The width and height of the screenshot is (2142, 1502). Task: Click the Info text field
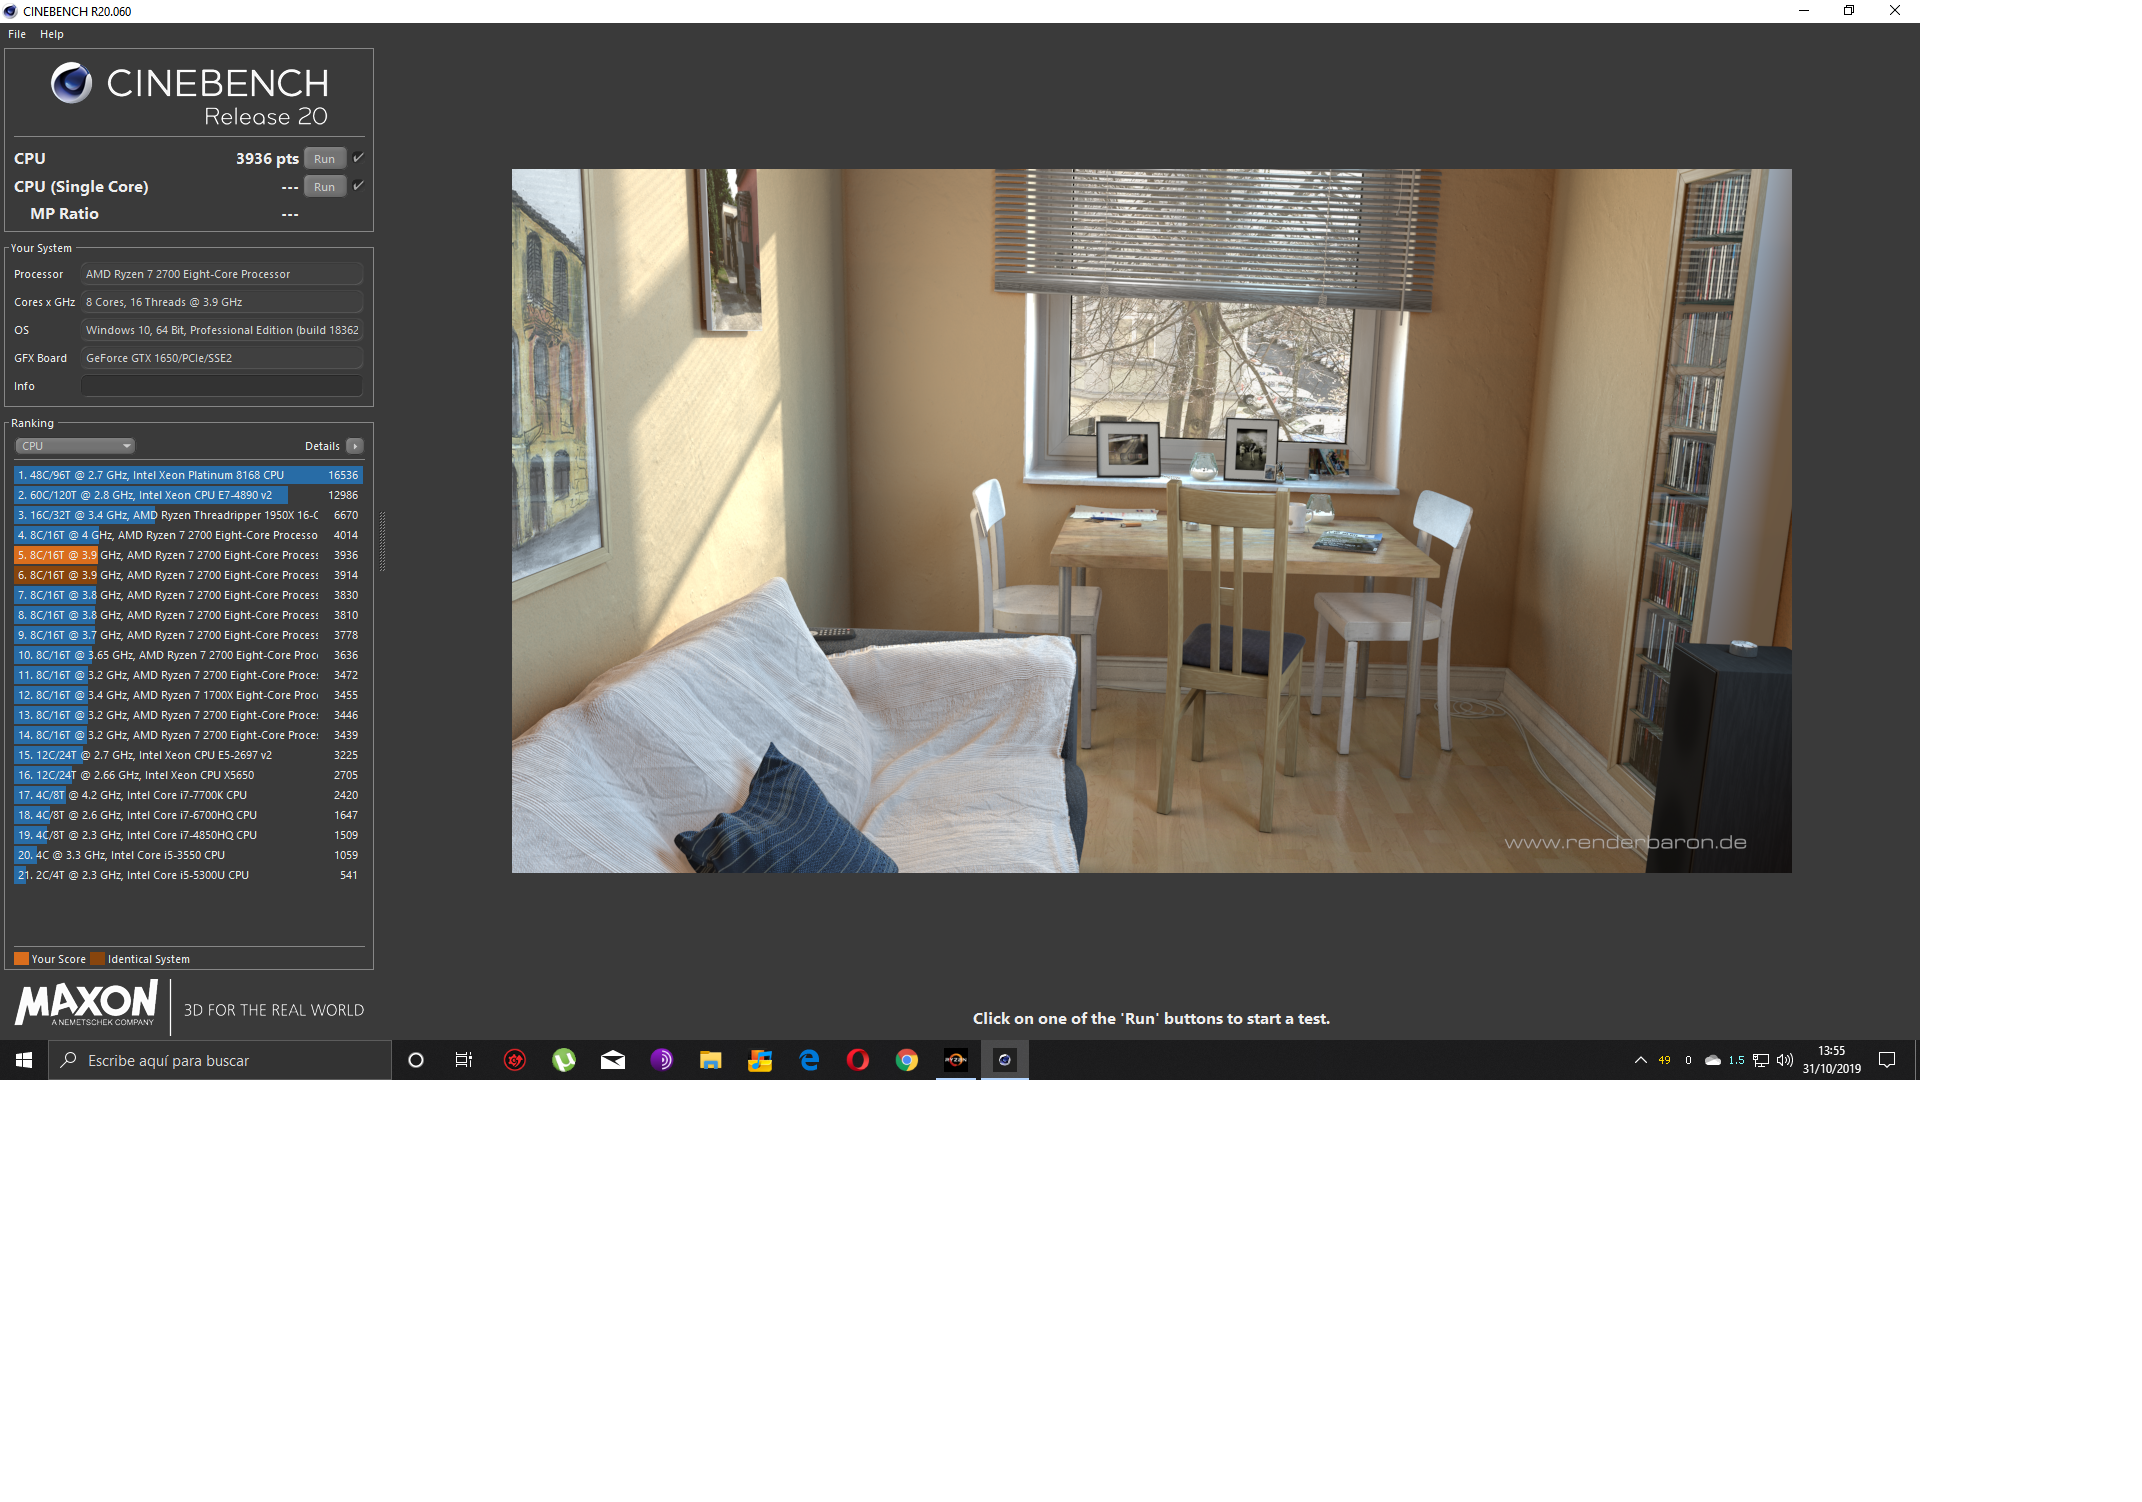click(x=222, y=386)
